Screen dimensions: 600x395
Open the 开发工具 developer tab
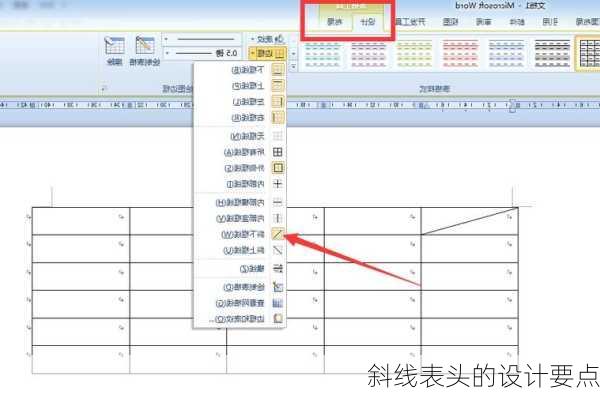410,22
